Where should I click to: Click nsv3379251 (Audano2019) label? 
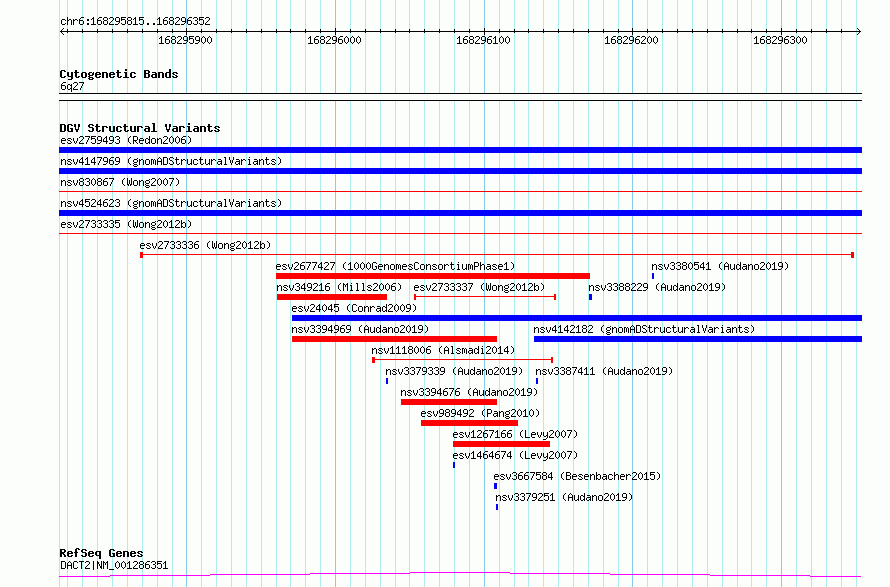(x=564, y=497)
